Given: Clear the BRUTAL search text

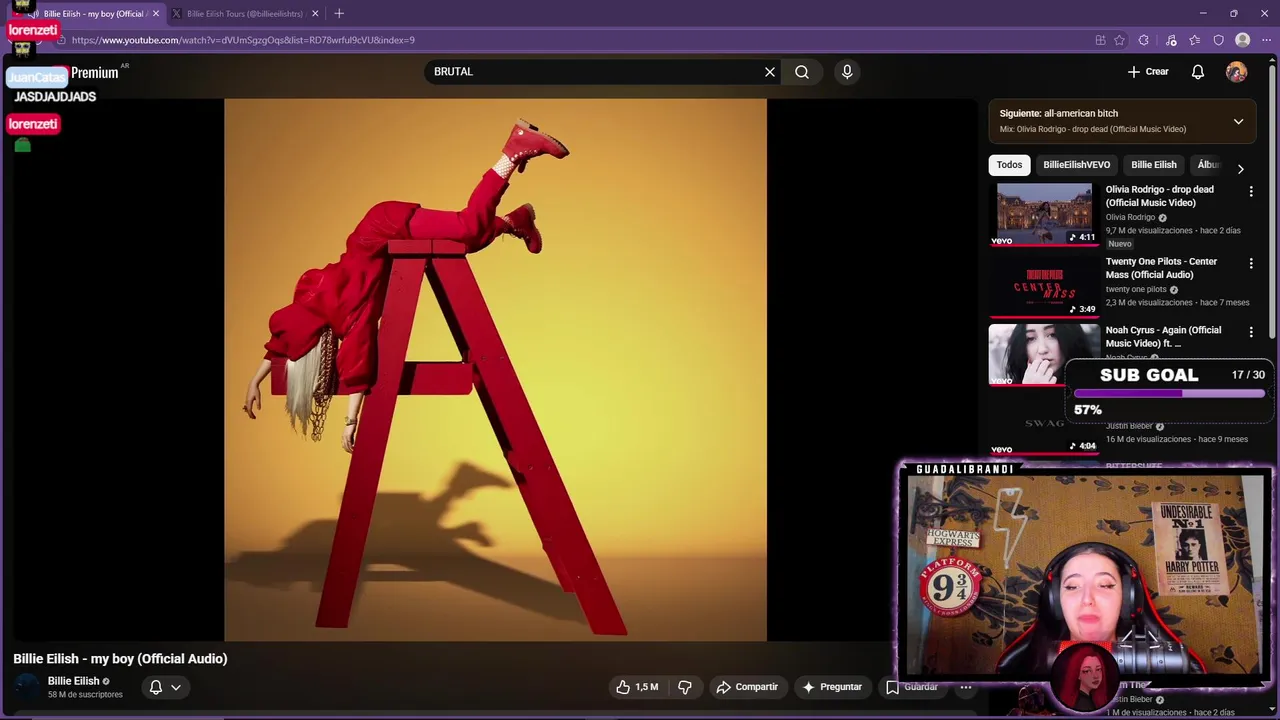Looking at the screenshot, I should pos(770,72).
